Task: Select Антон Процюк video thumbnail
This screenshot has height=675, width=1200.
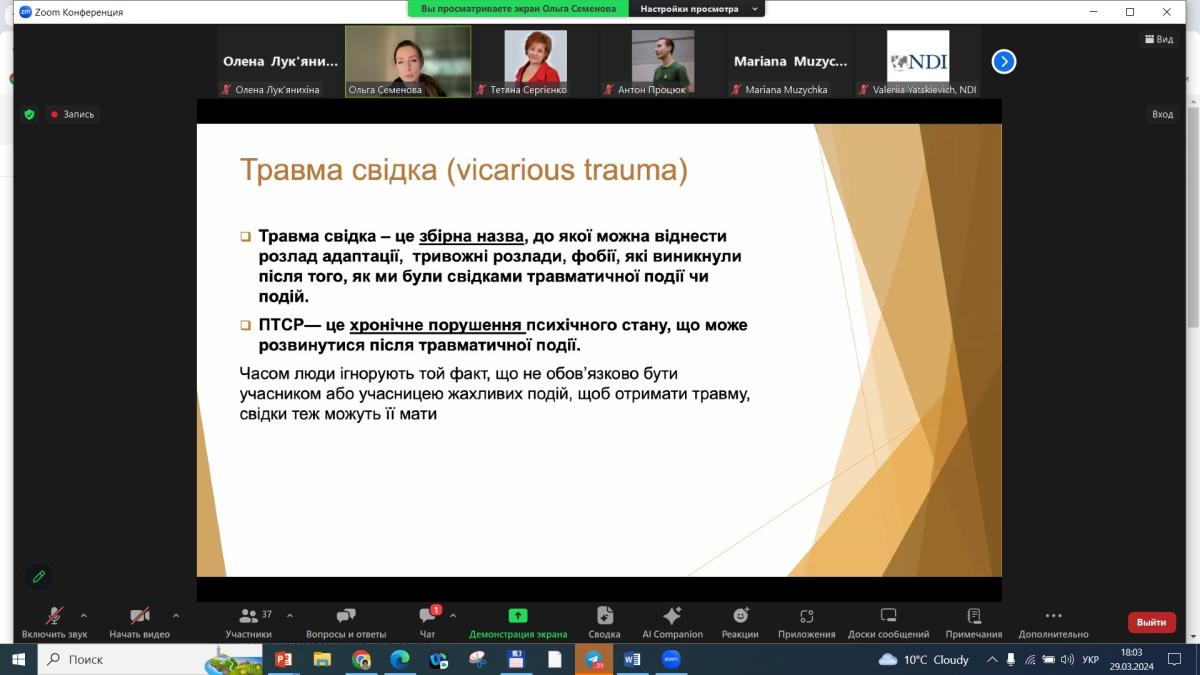Action: click(x=662, y=61)
